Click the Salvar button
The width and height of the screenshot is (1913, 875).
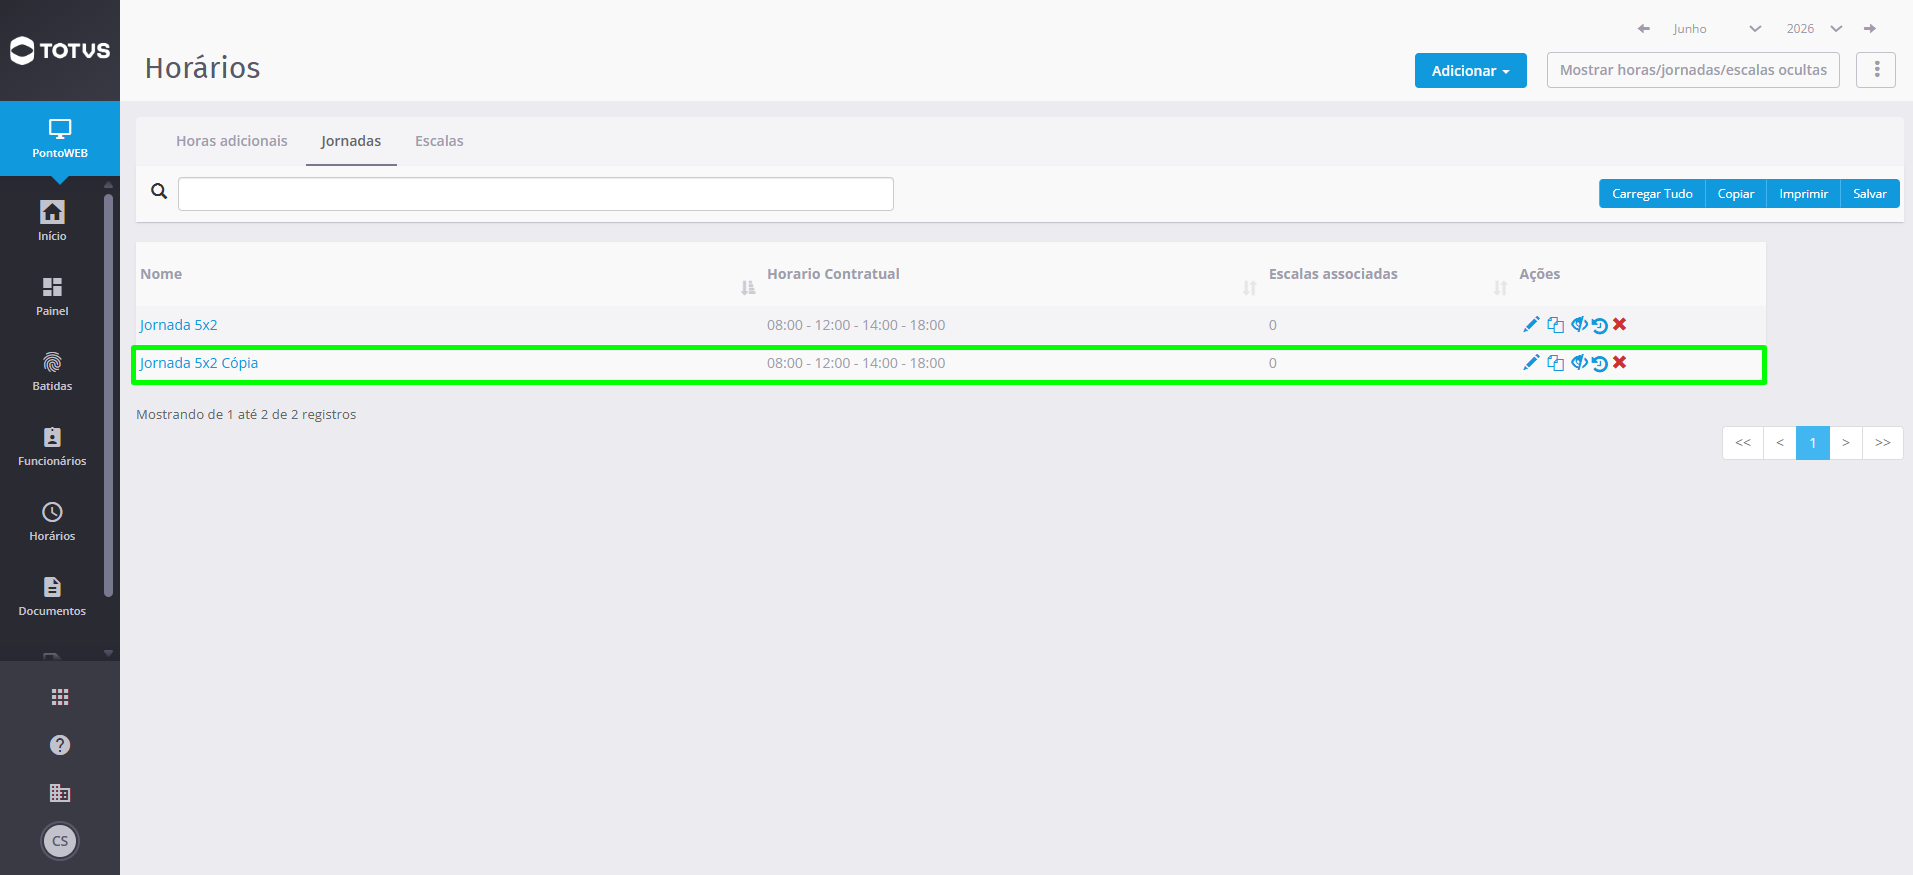[1870, 194]
